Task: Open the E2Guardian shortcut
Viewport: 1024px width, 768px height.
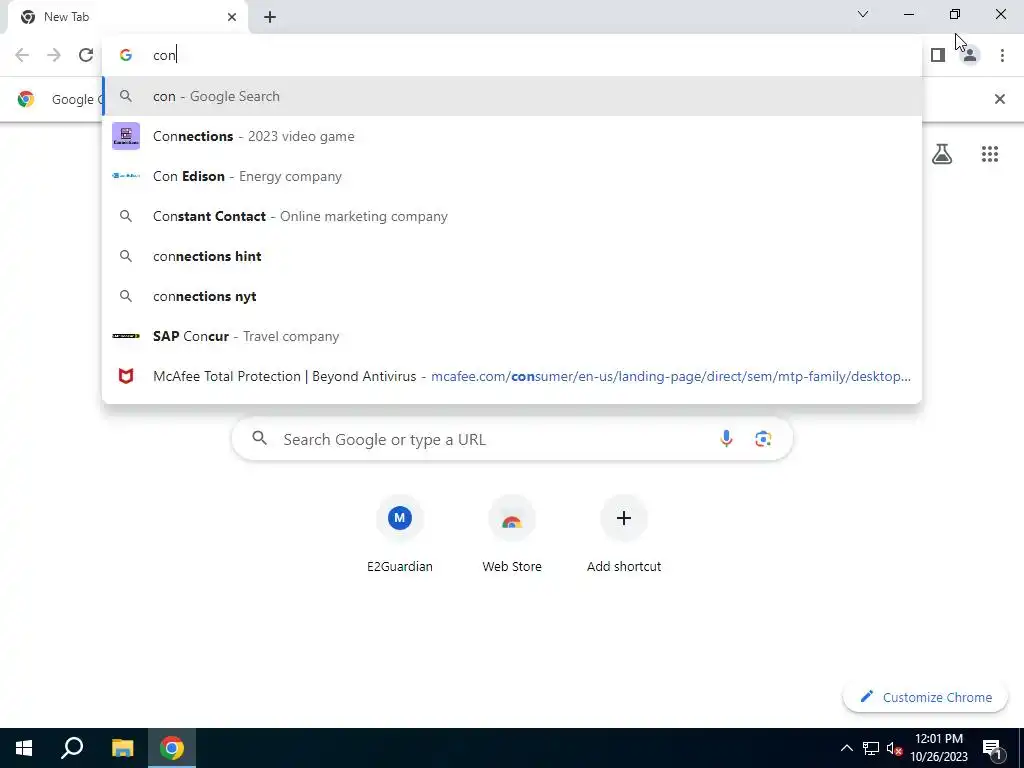Action: coord(400,535)
